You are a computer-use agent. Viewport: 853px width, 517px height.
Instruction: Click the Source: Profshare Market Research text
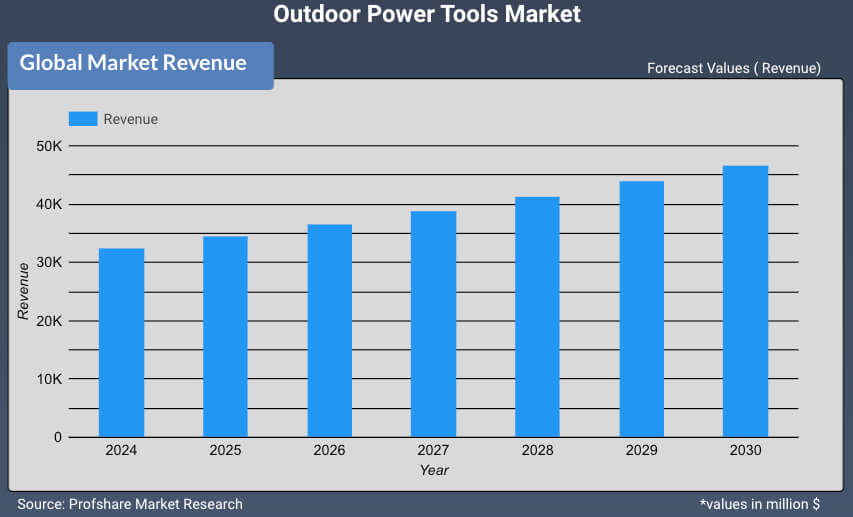(x=130, y=504)
